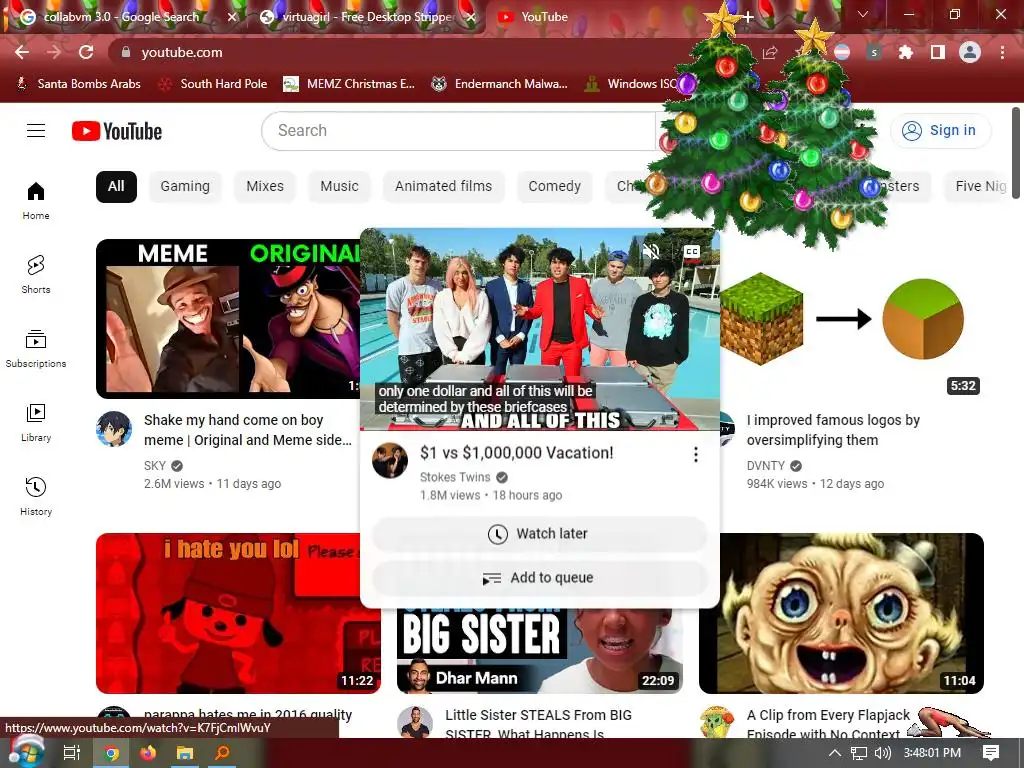Switch to collabvm 3.0 Google Search tab
The height and width of the screenshot is (768, 1024).
121,17
